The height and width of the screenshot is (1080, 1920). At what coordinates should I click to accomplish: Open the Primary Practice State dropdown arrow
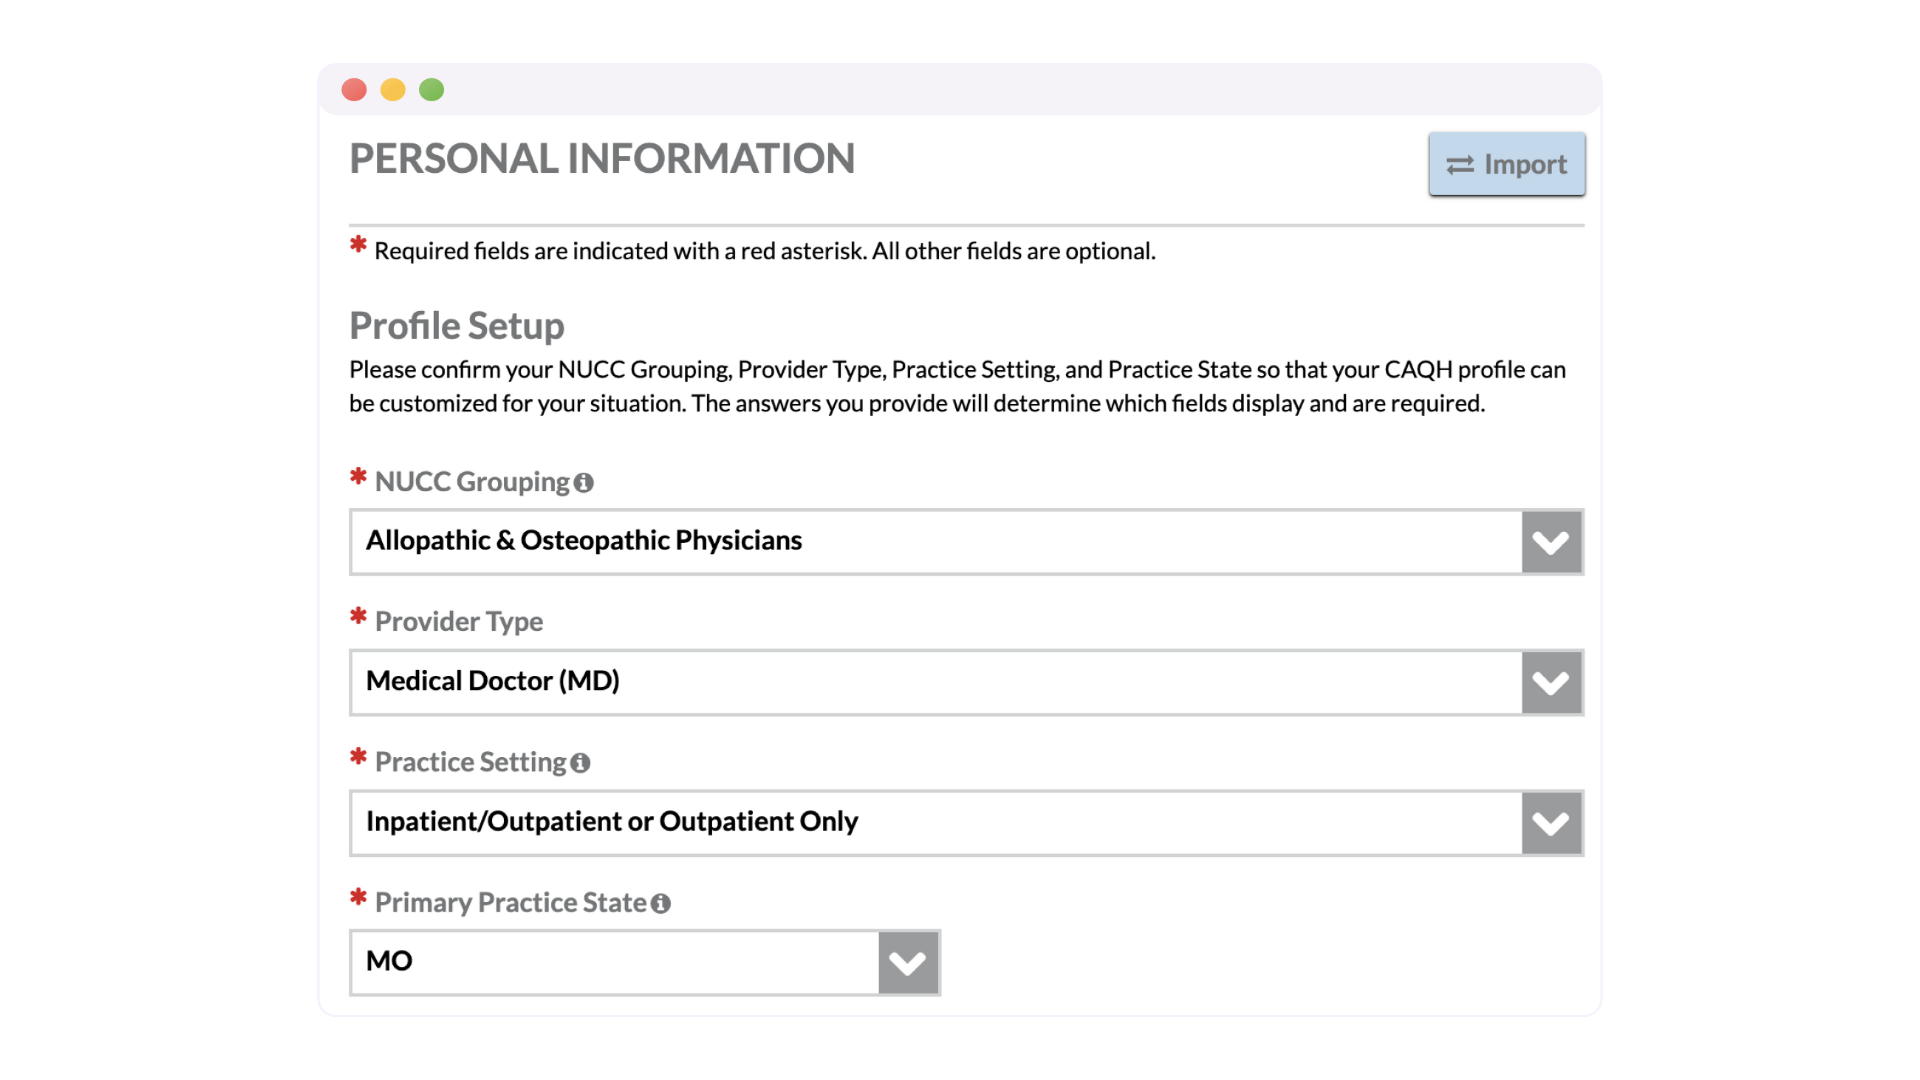(x=908, y=963)
